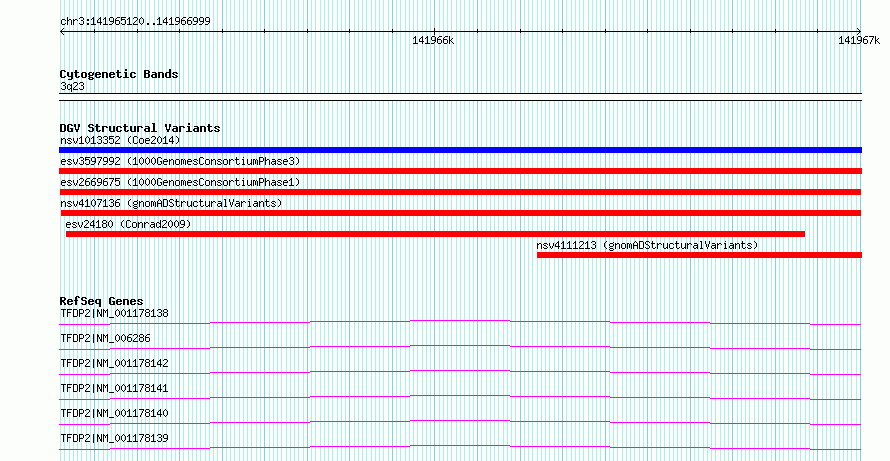
Task: Select the esv2669675 1000GenomesConsortiumPhase1 red bar
Action: 460,192
